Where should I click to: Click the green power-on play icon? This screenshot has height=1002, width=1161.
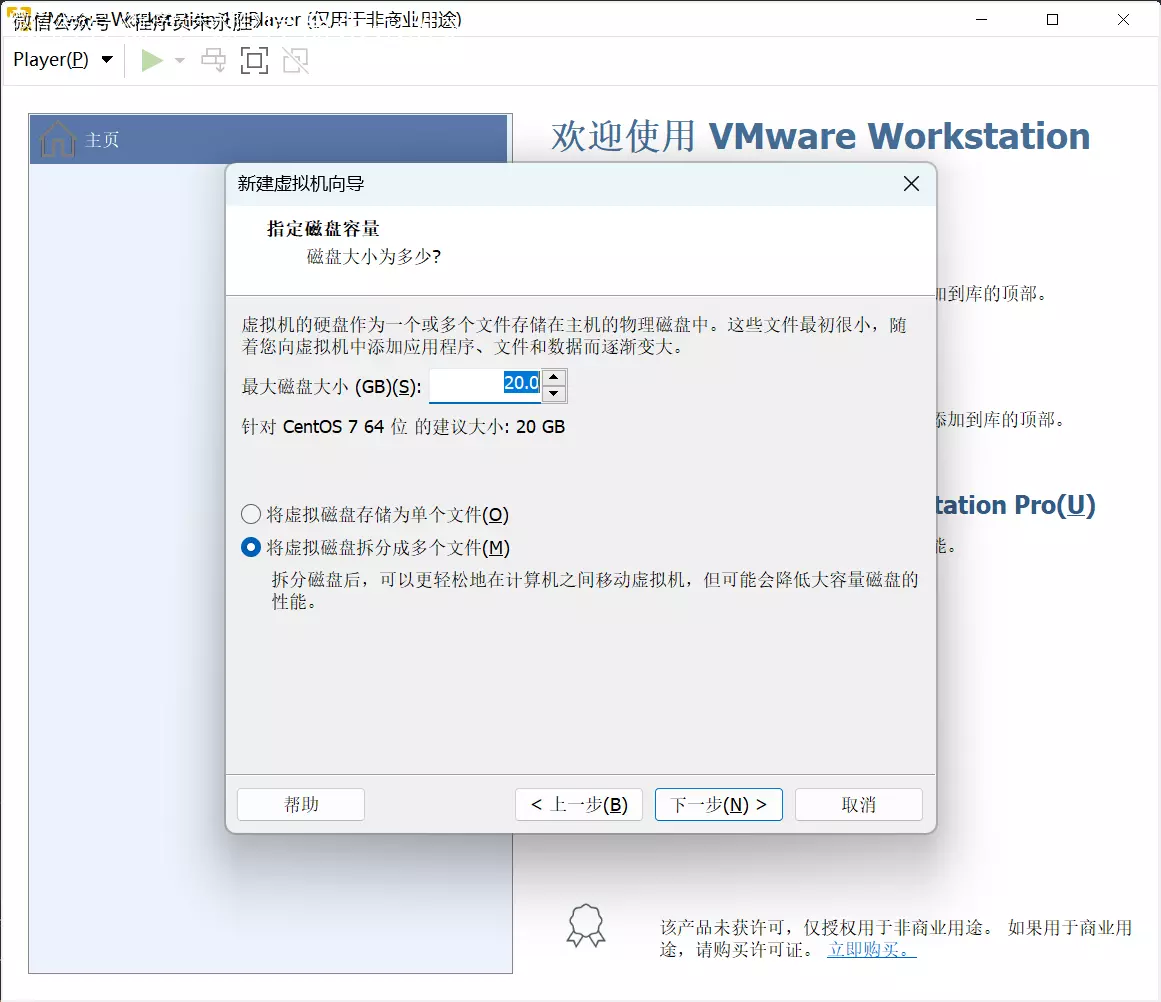pyautogui.click(x=152, y=61)
